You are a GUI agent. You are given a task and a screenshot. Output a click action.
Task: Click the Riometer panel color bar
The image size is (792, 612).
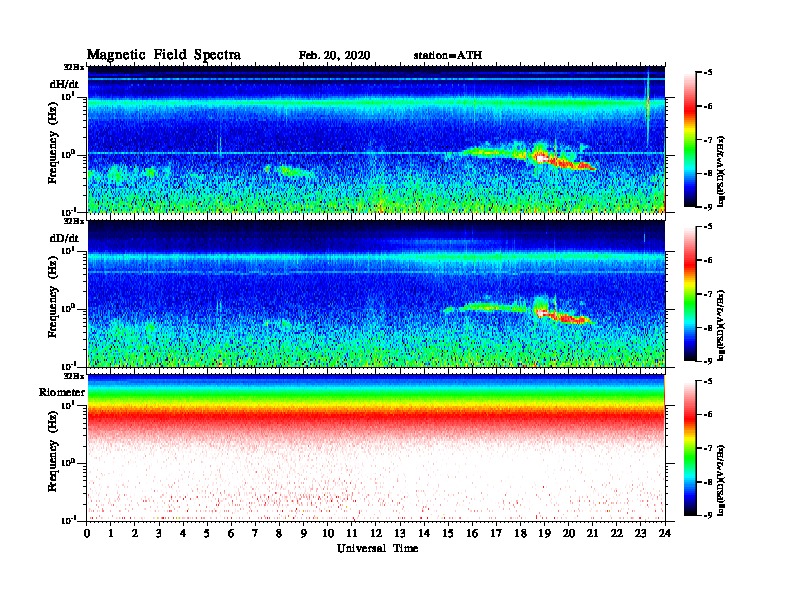pos(690,448)
